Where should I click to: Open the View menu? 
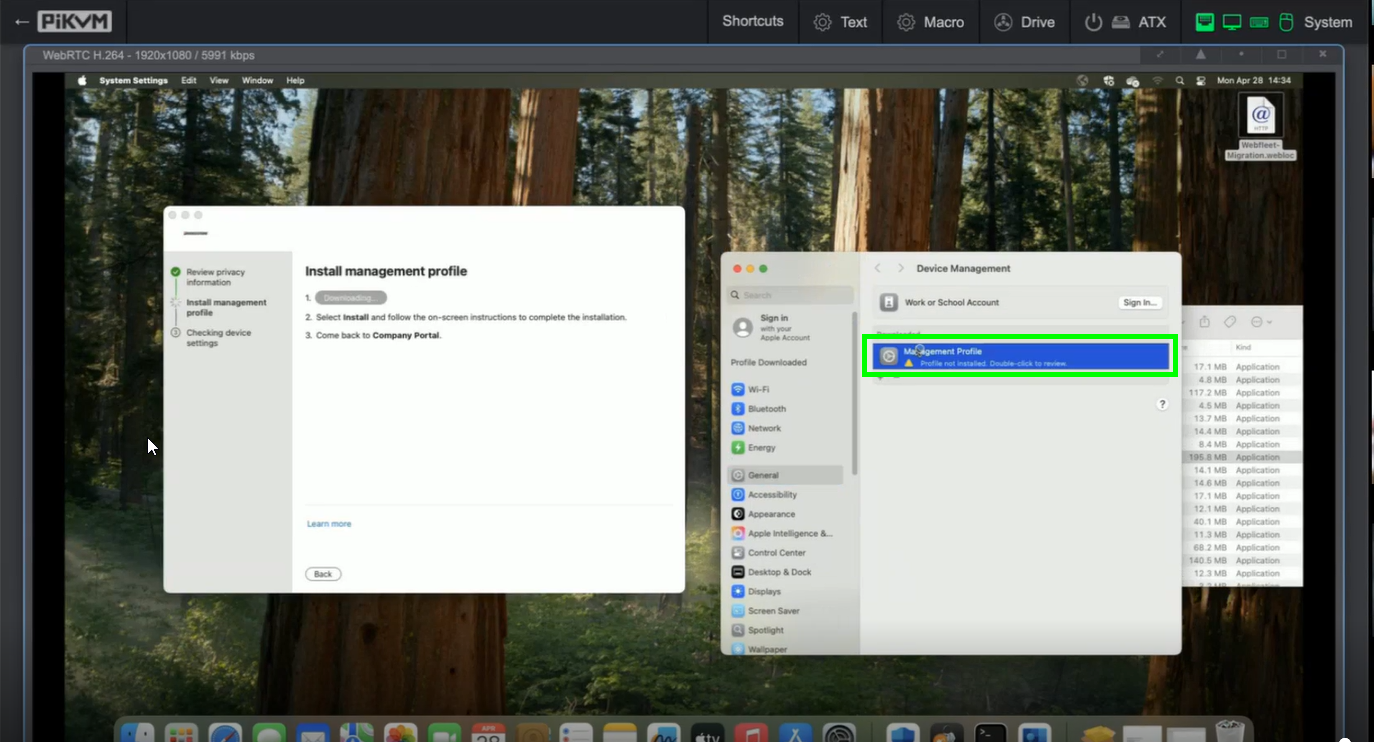coord(219,81)
